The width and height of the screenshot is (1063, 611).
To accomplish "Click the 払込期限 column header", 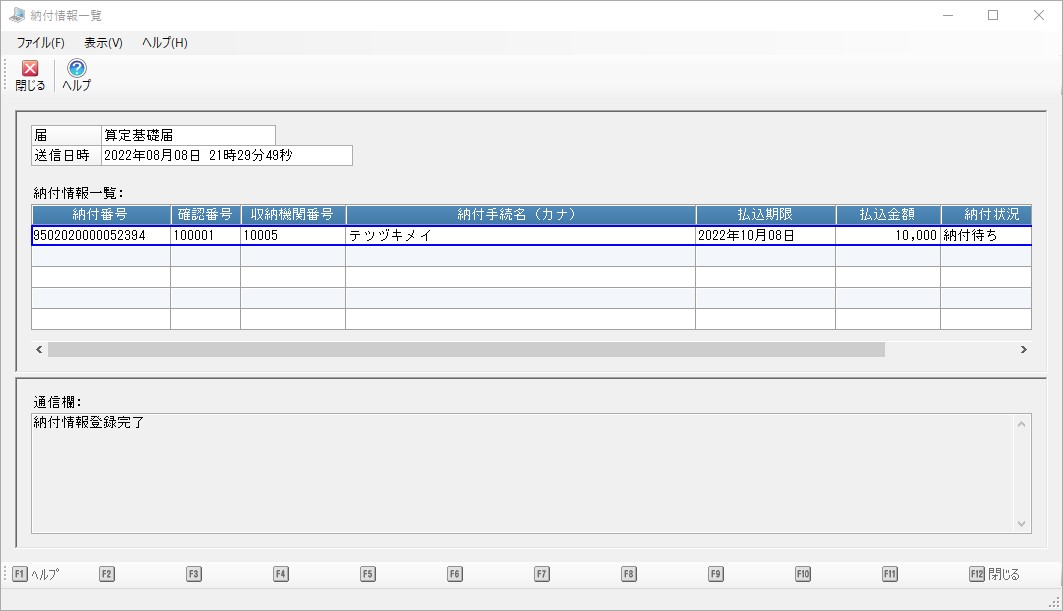I will coord(765,214).
